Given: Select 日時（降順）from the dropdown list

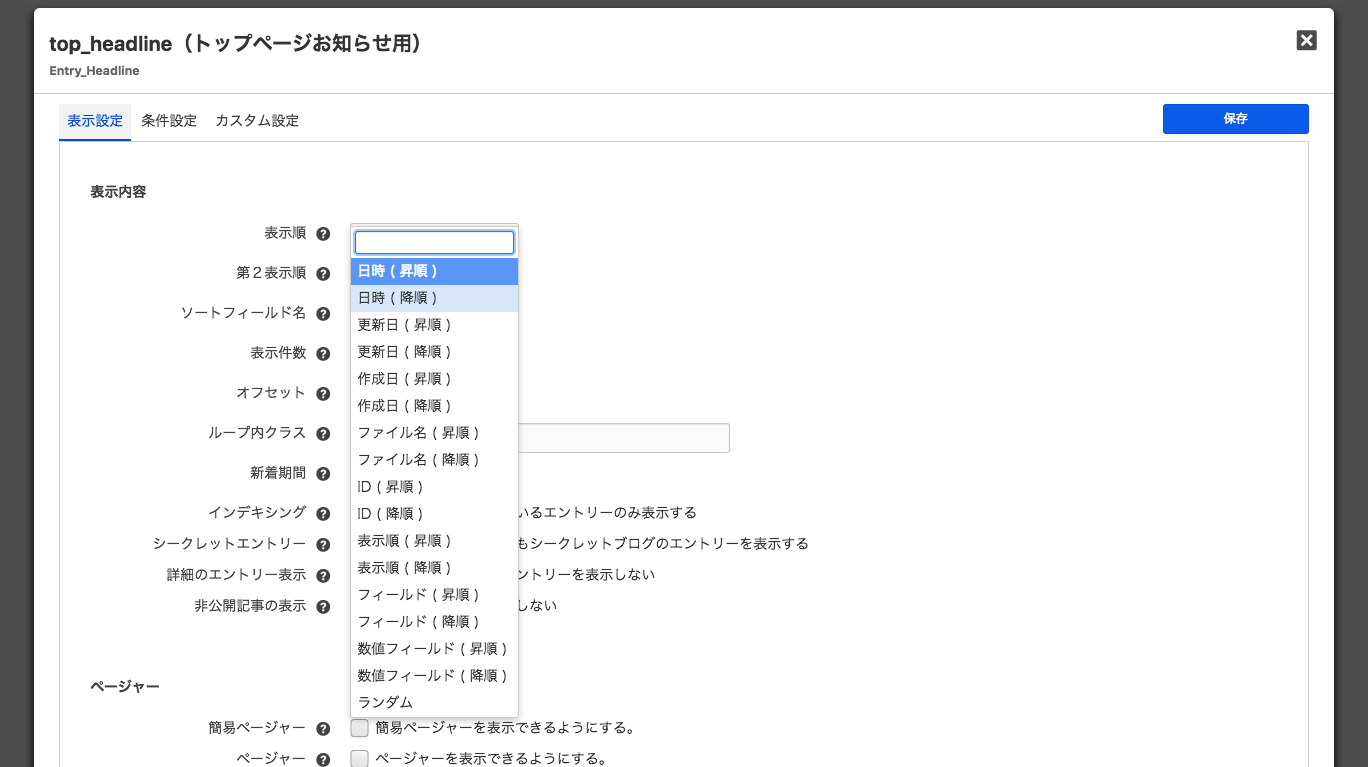Looking at the screenshot, I should [434, 298].
